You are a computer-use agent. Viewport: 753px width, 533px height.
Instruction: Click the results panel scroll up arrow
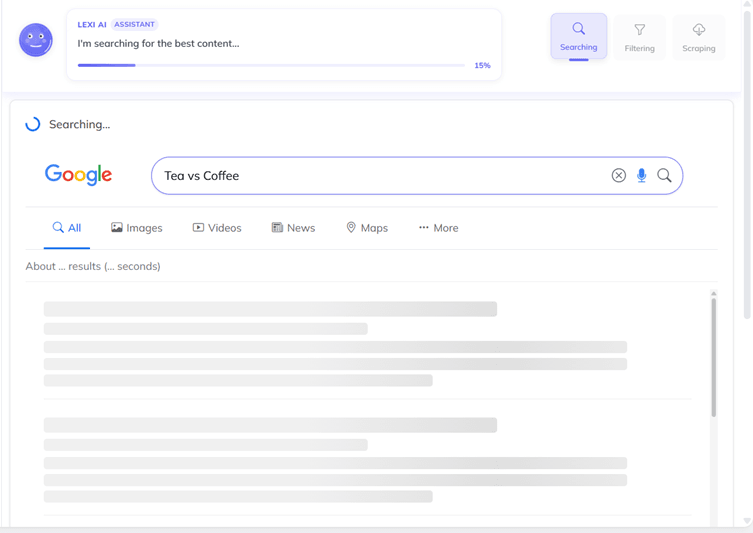pyautogui.click(x=714, y=293)
